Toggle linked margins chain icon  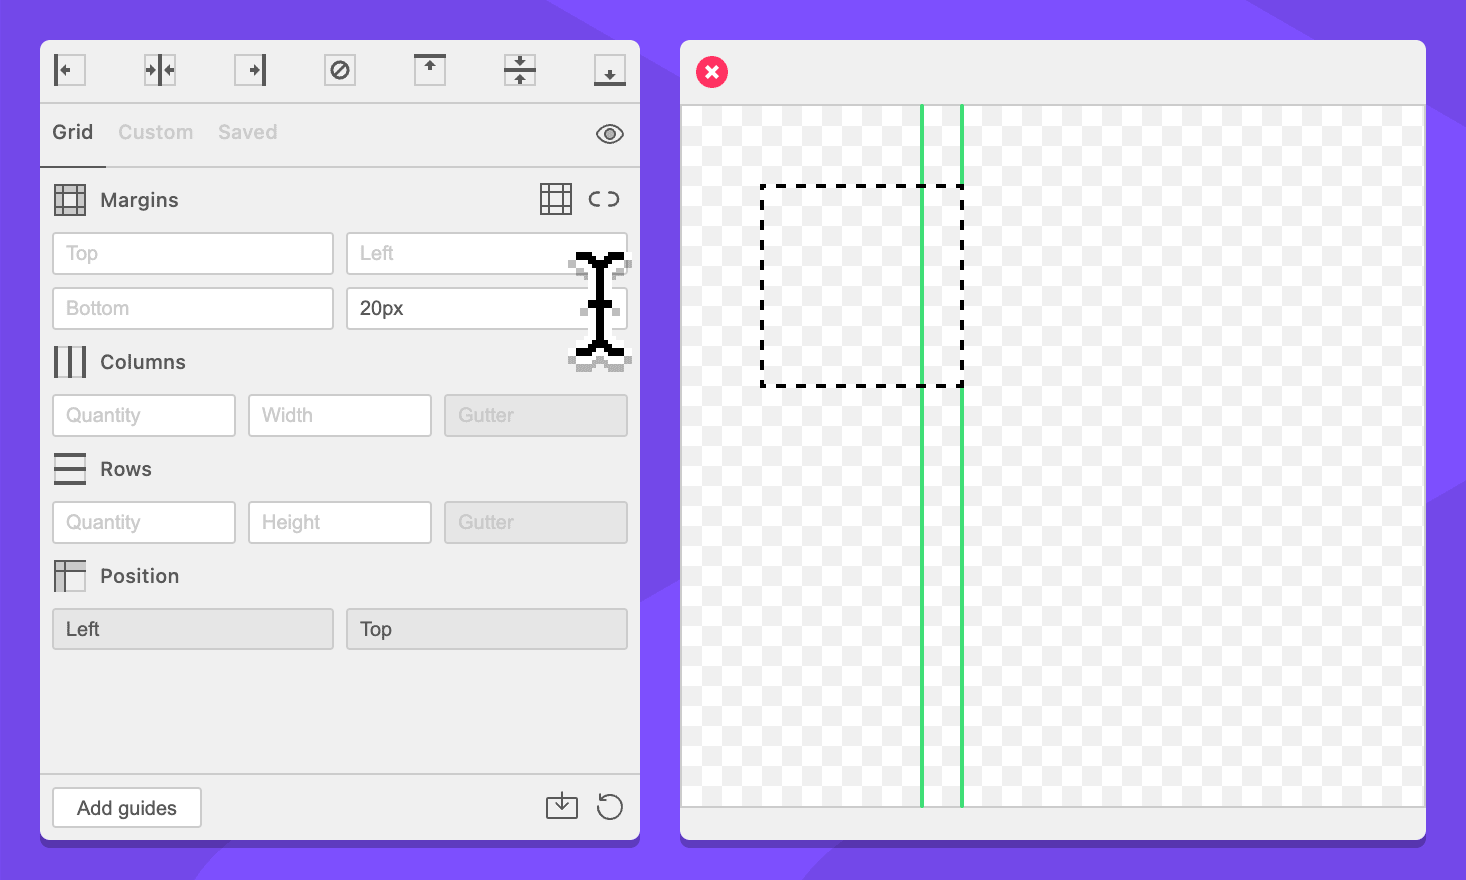[604, 199]
